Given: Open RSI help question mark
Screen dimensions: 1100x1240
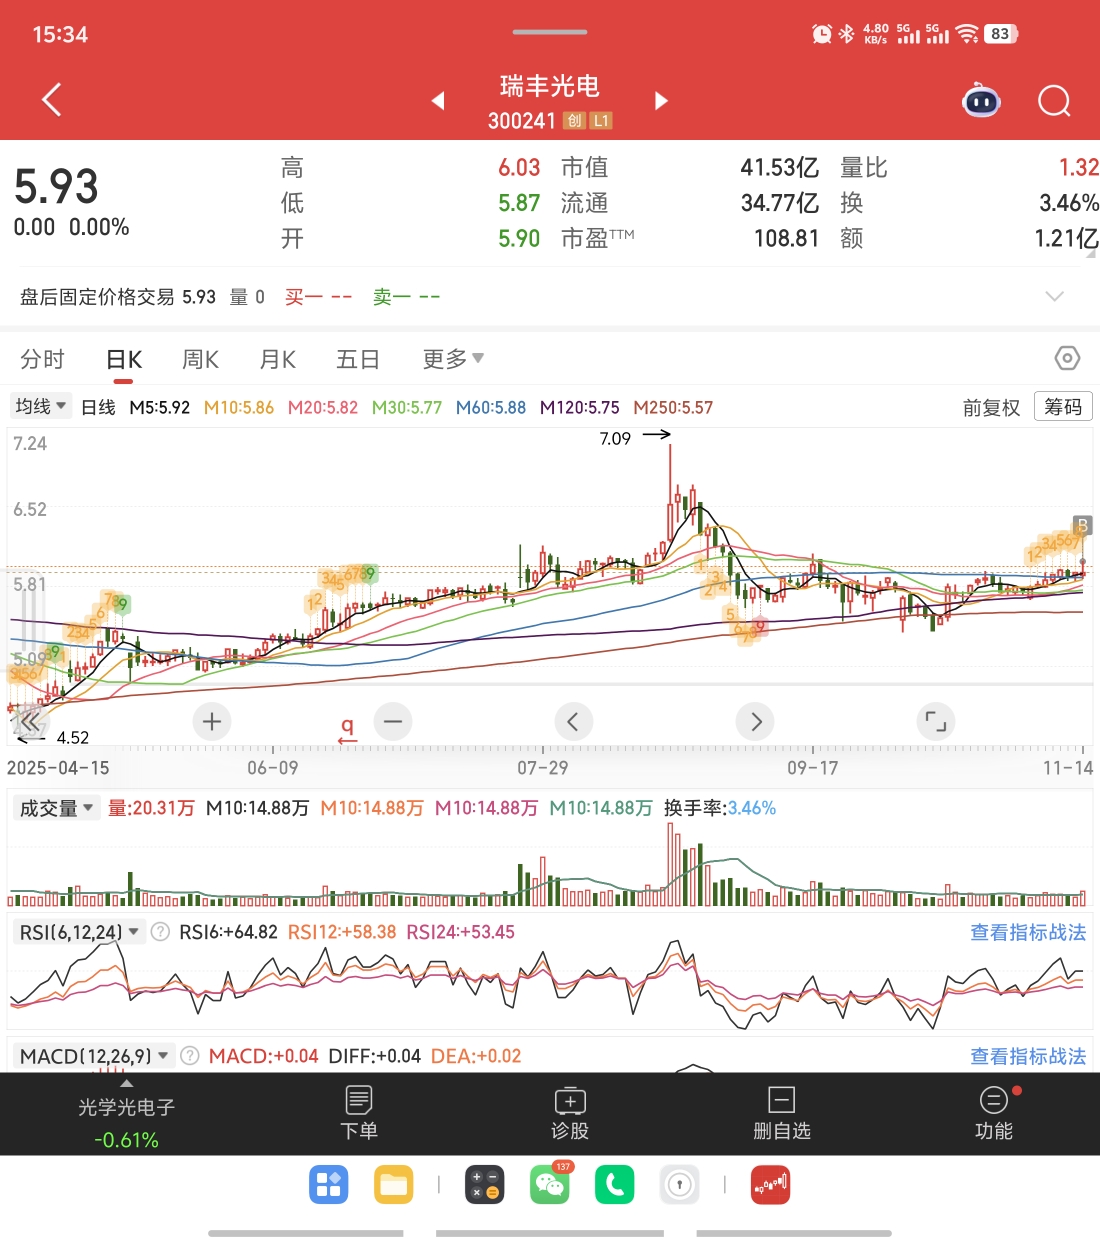Looking at the screenshot, I should (160, 932).
